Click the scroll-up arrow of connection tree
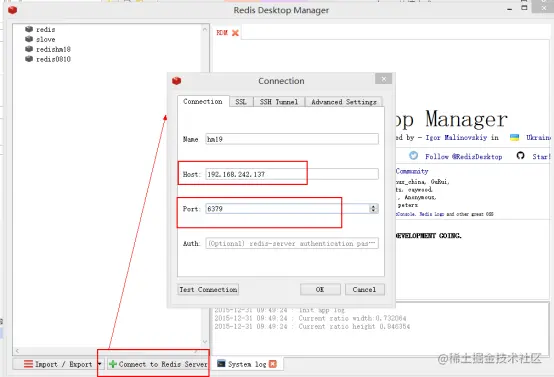This screenshot has width=554, height=377. (205, 30)
